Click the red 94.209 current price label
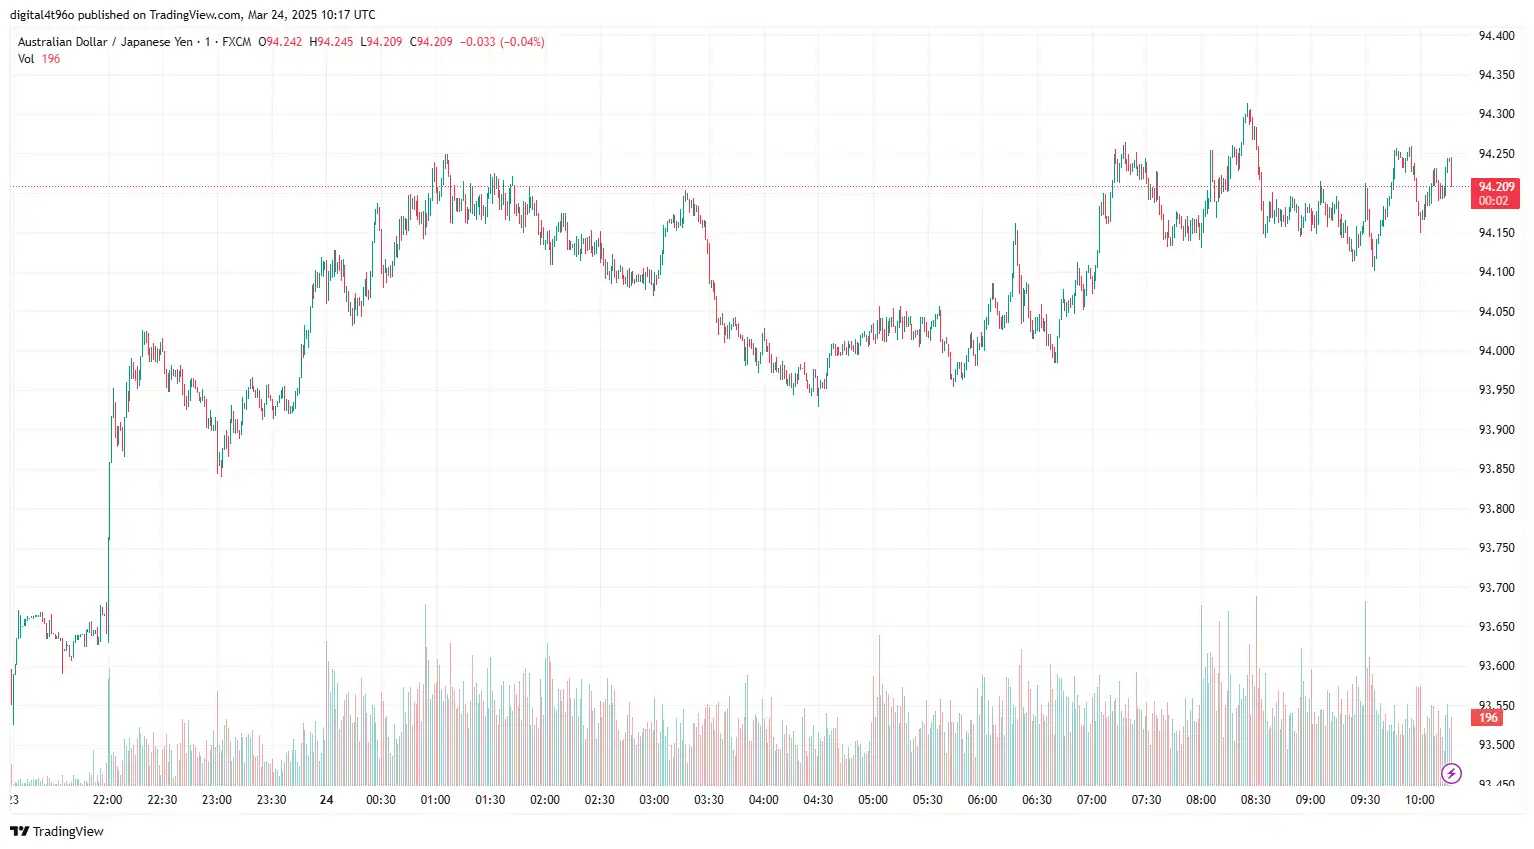1534x849 pixels. coord(1496,187)
